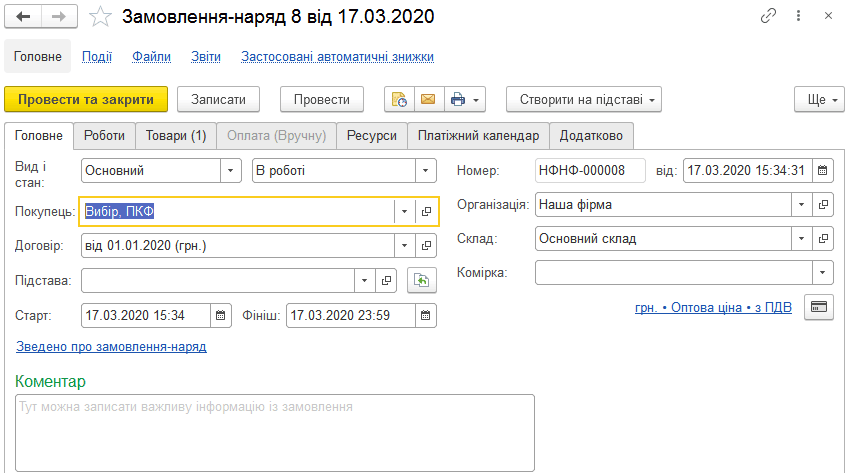Expand the Покупець dropdown list
This screenshot has width=848, height=473.
pos(405,211)
